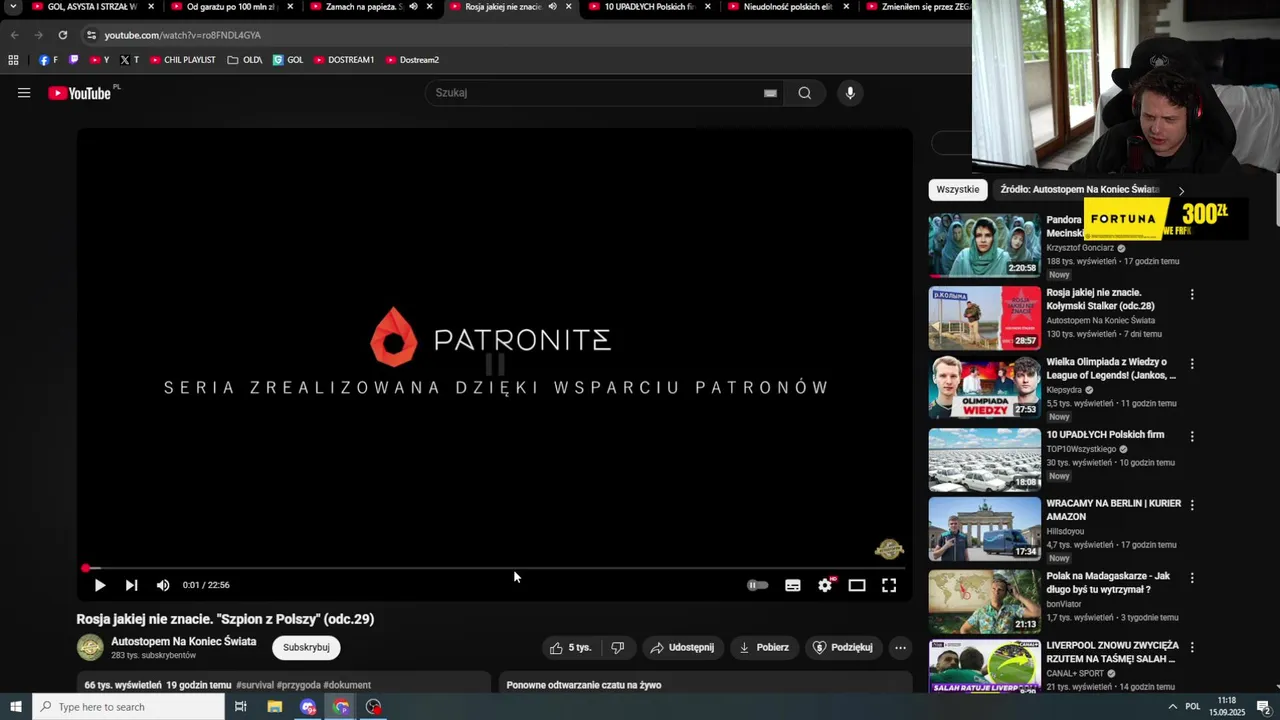The height and width of the screenshot is (720, 1280).
Task: Open the Wielka Olimpiada z Wiedzy thumbnail
Action: click(x=985, y=388)
